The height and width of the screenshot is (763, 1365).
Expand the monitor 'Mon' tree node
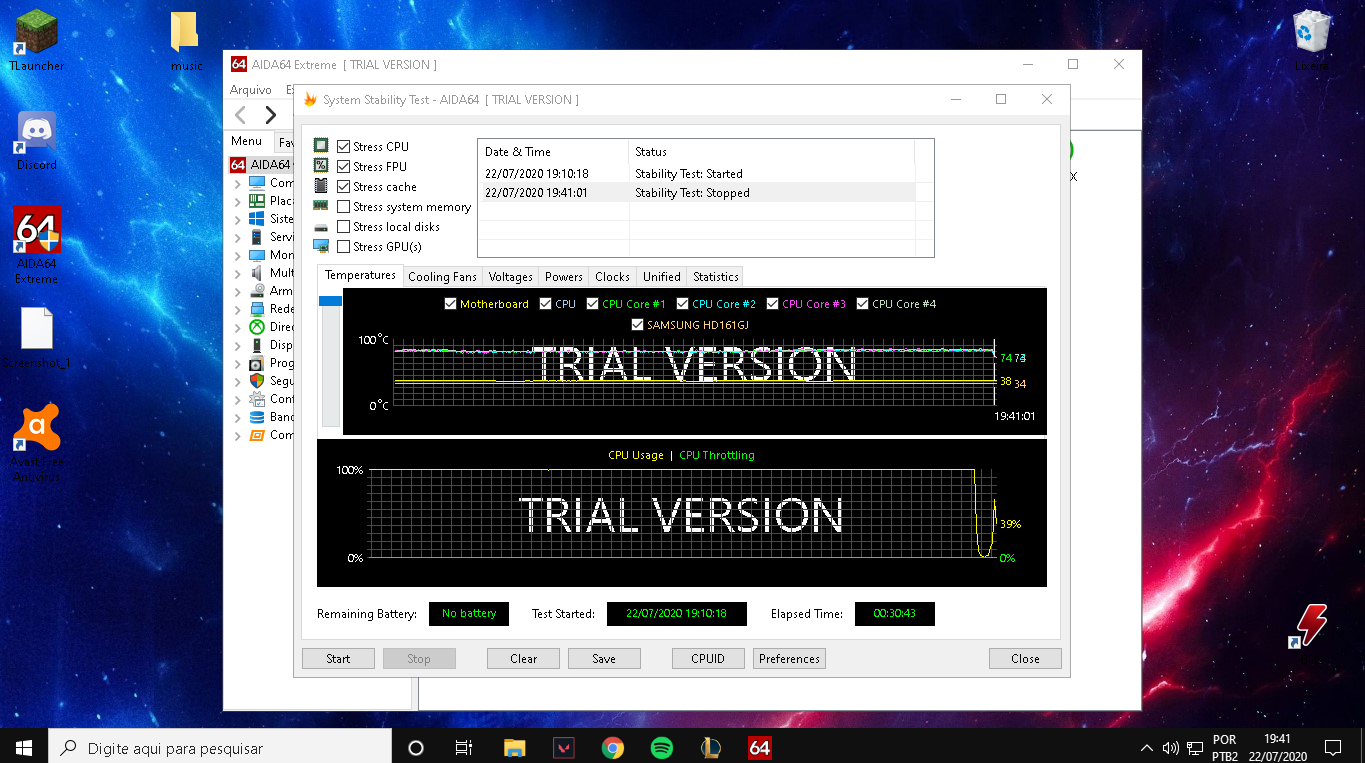coord(237,256)
